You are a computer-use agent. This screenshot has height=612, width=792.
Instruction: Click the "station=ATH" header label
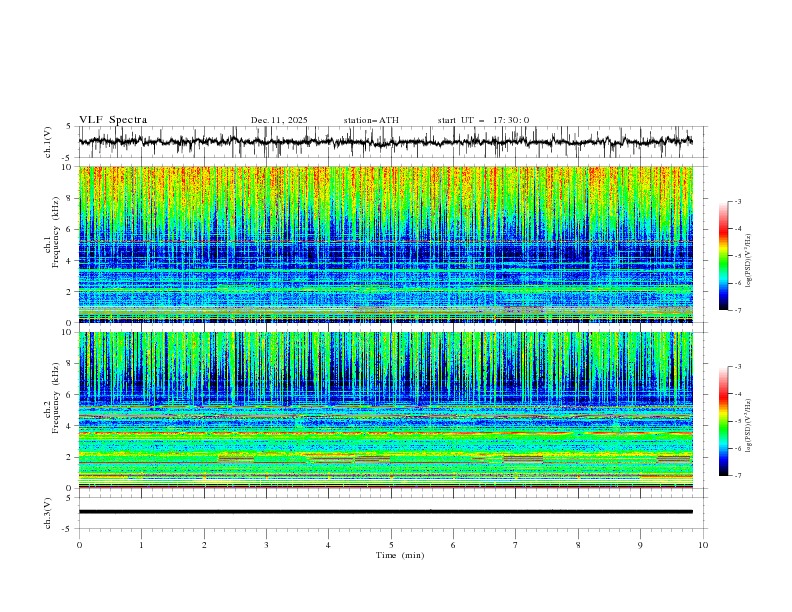click(x=371, y=120)
